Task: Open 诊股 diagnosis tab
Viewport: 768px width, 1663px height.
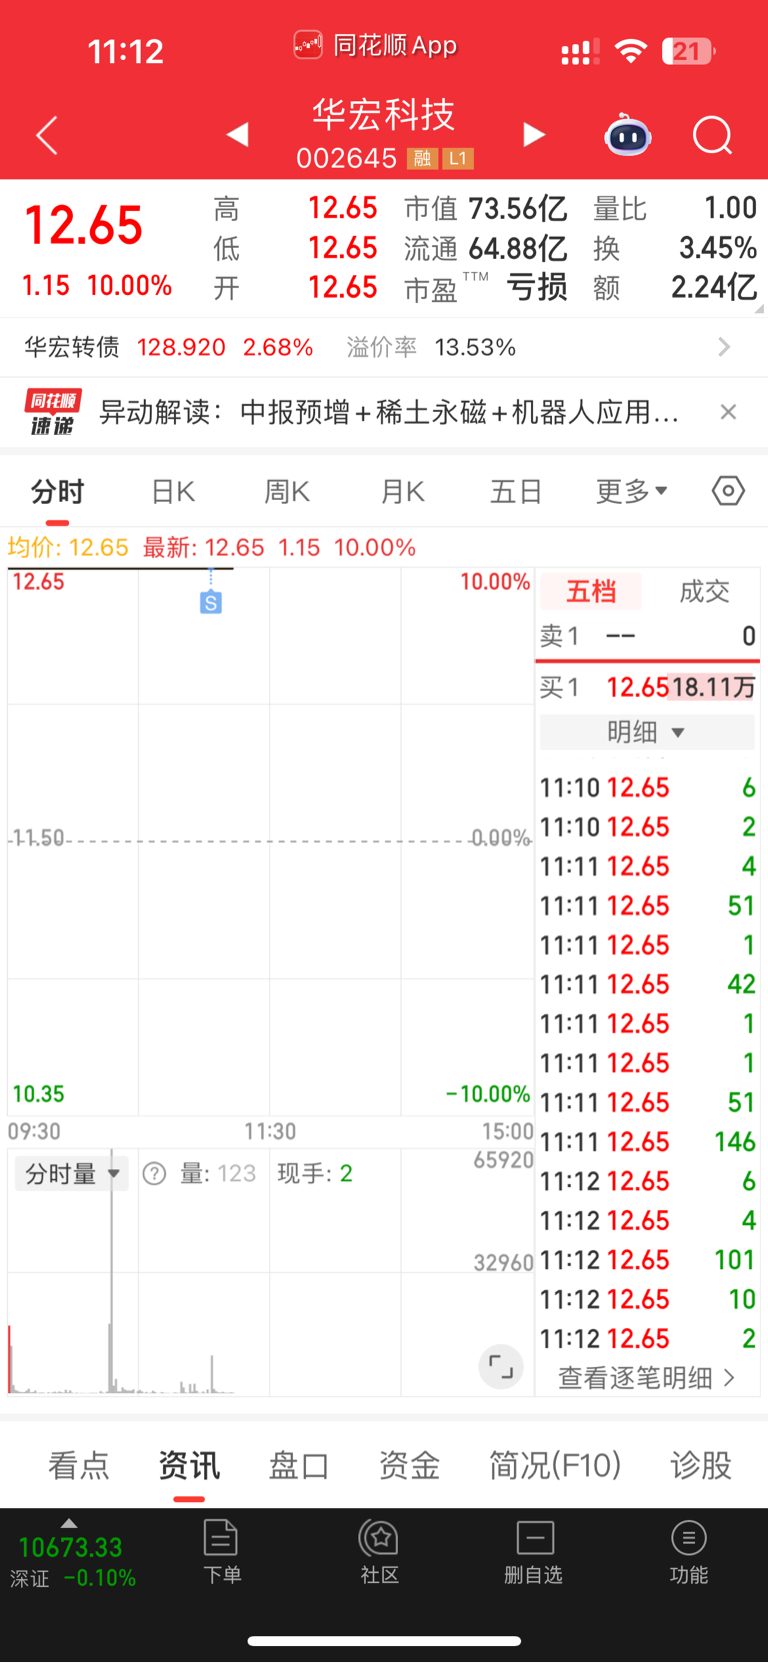Action: tap(701, 1465)
